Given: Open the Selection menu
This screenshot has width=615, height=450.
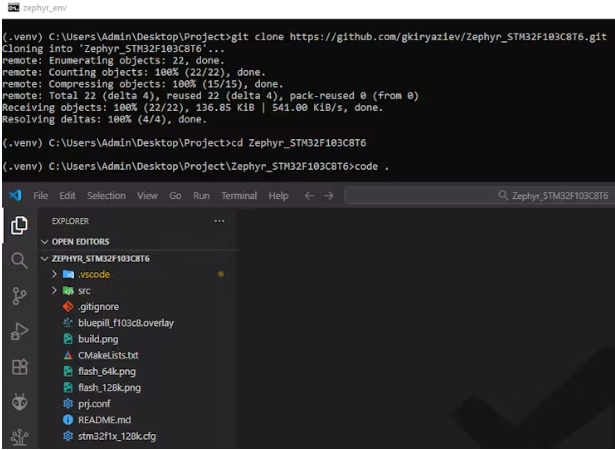Looking at the screenshot, I should pos(106,196).
